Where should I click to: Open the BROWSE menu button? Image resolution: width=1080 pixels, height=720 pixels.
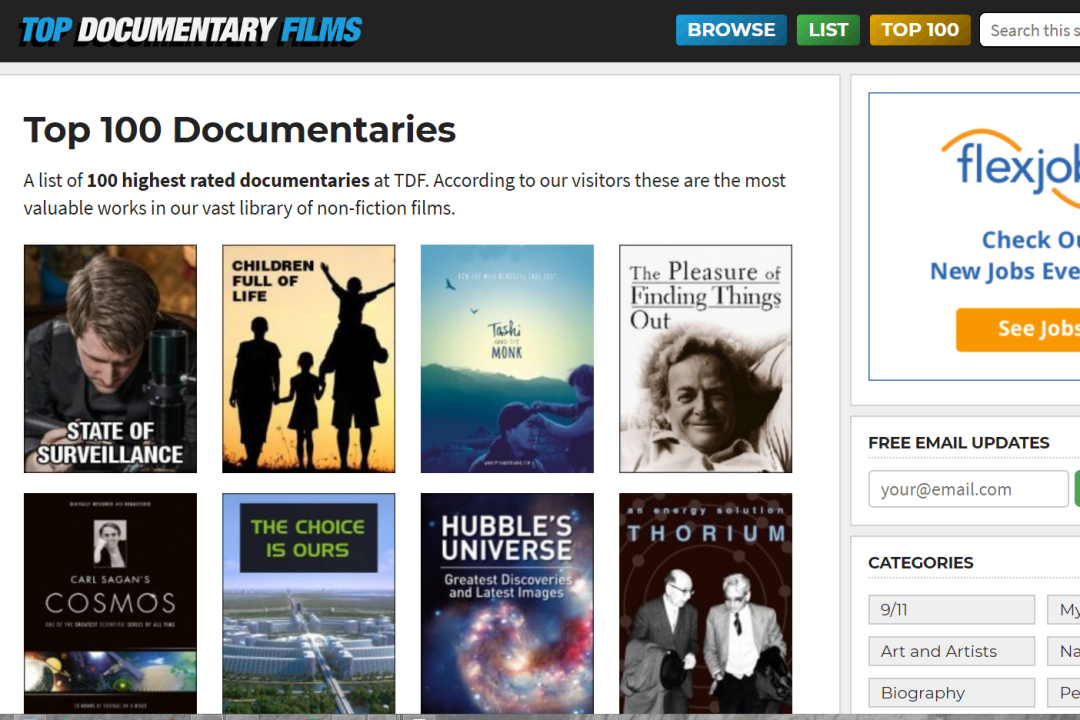pyautogui.click(x=731, y=30)
